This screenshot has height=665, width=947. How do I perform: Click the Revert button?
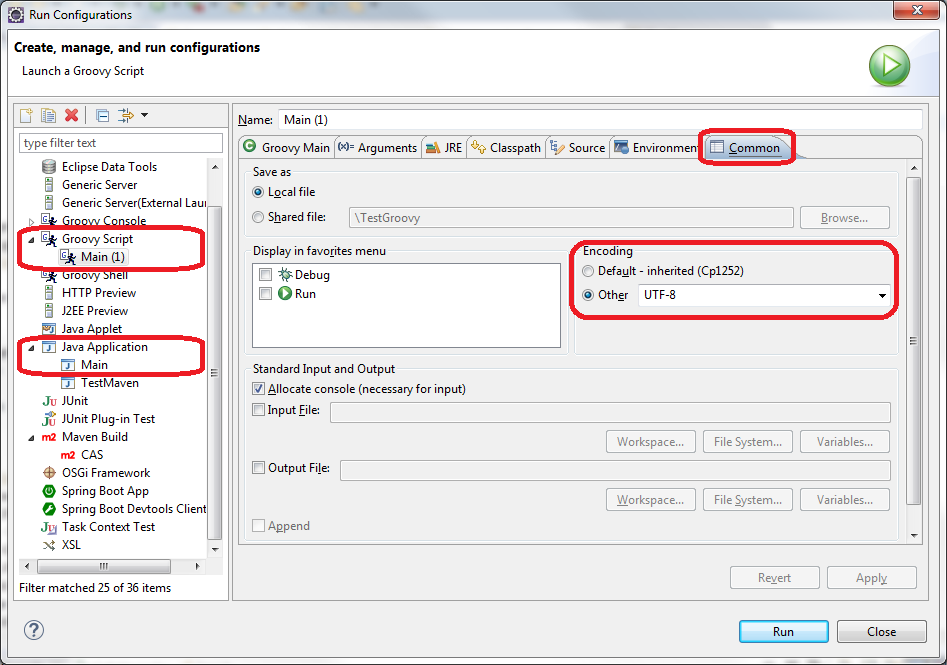click(774, 578)
